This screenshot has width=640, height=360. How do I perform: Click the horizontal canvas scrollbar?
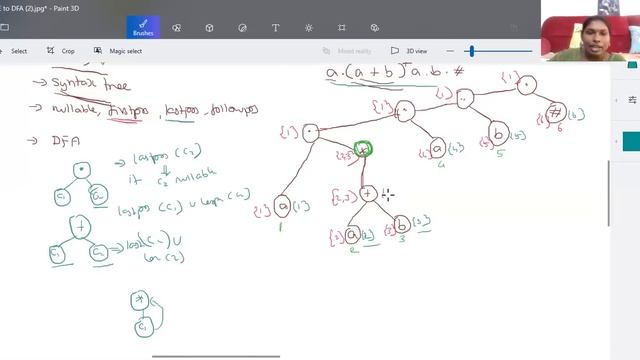[x=216, y=356]
